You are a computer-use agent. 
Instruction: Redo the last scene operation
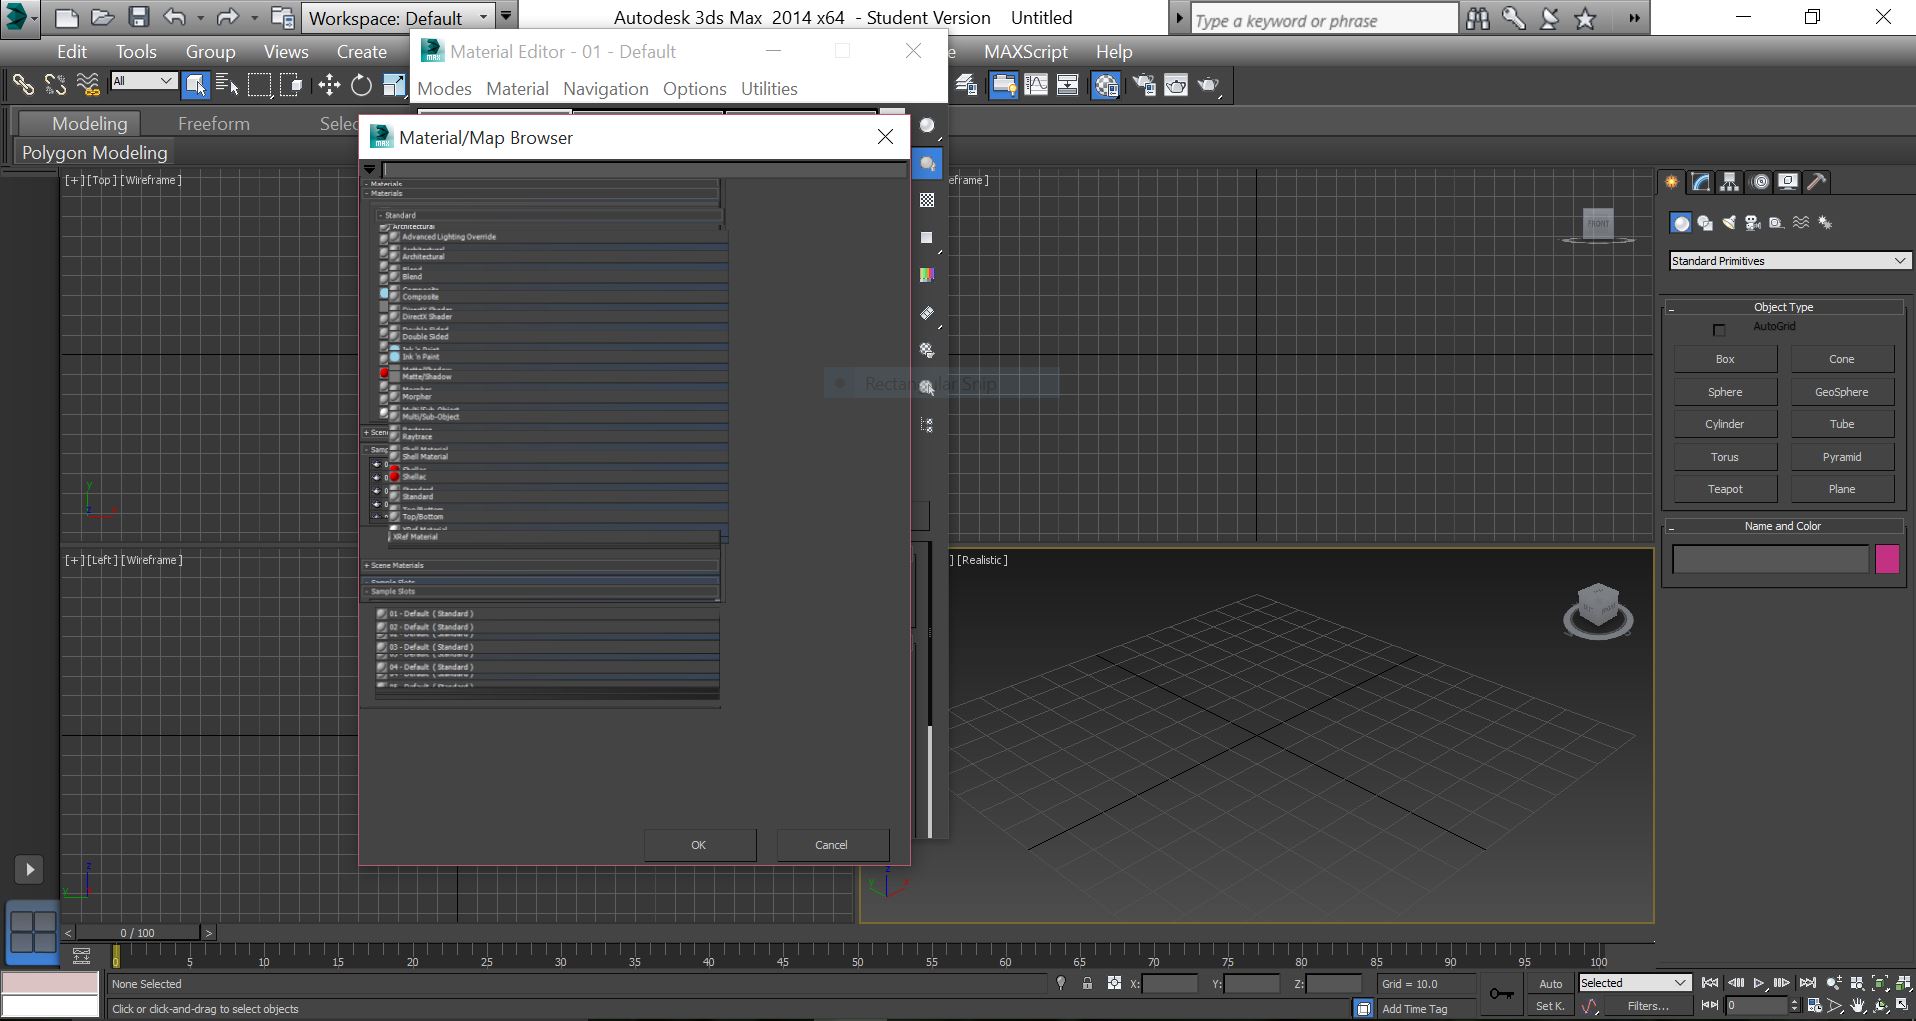(228, 17)
